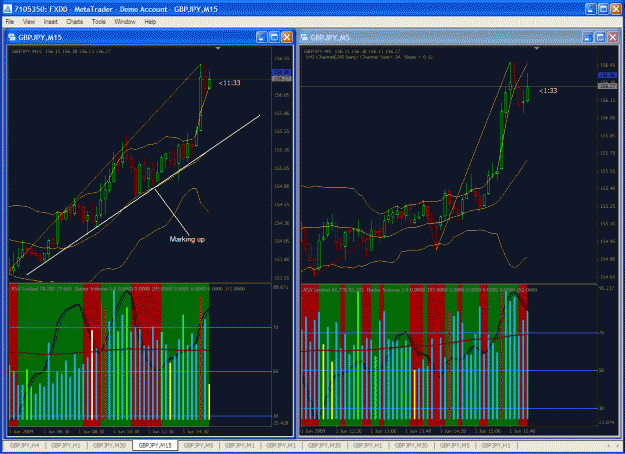Open the Insert menu

click(x=51, y=22)
